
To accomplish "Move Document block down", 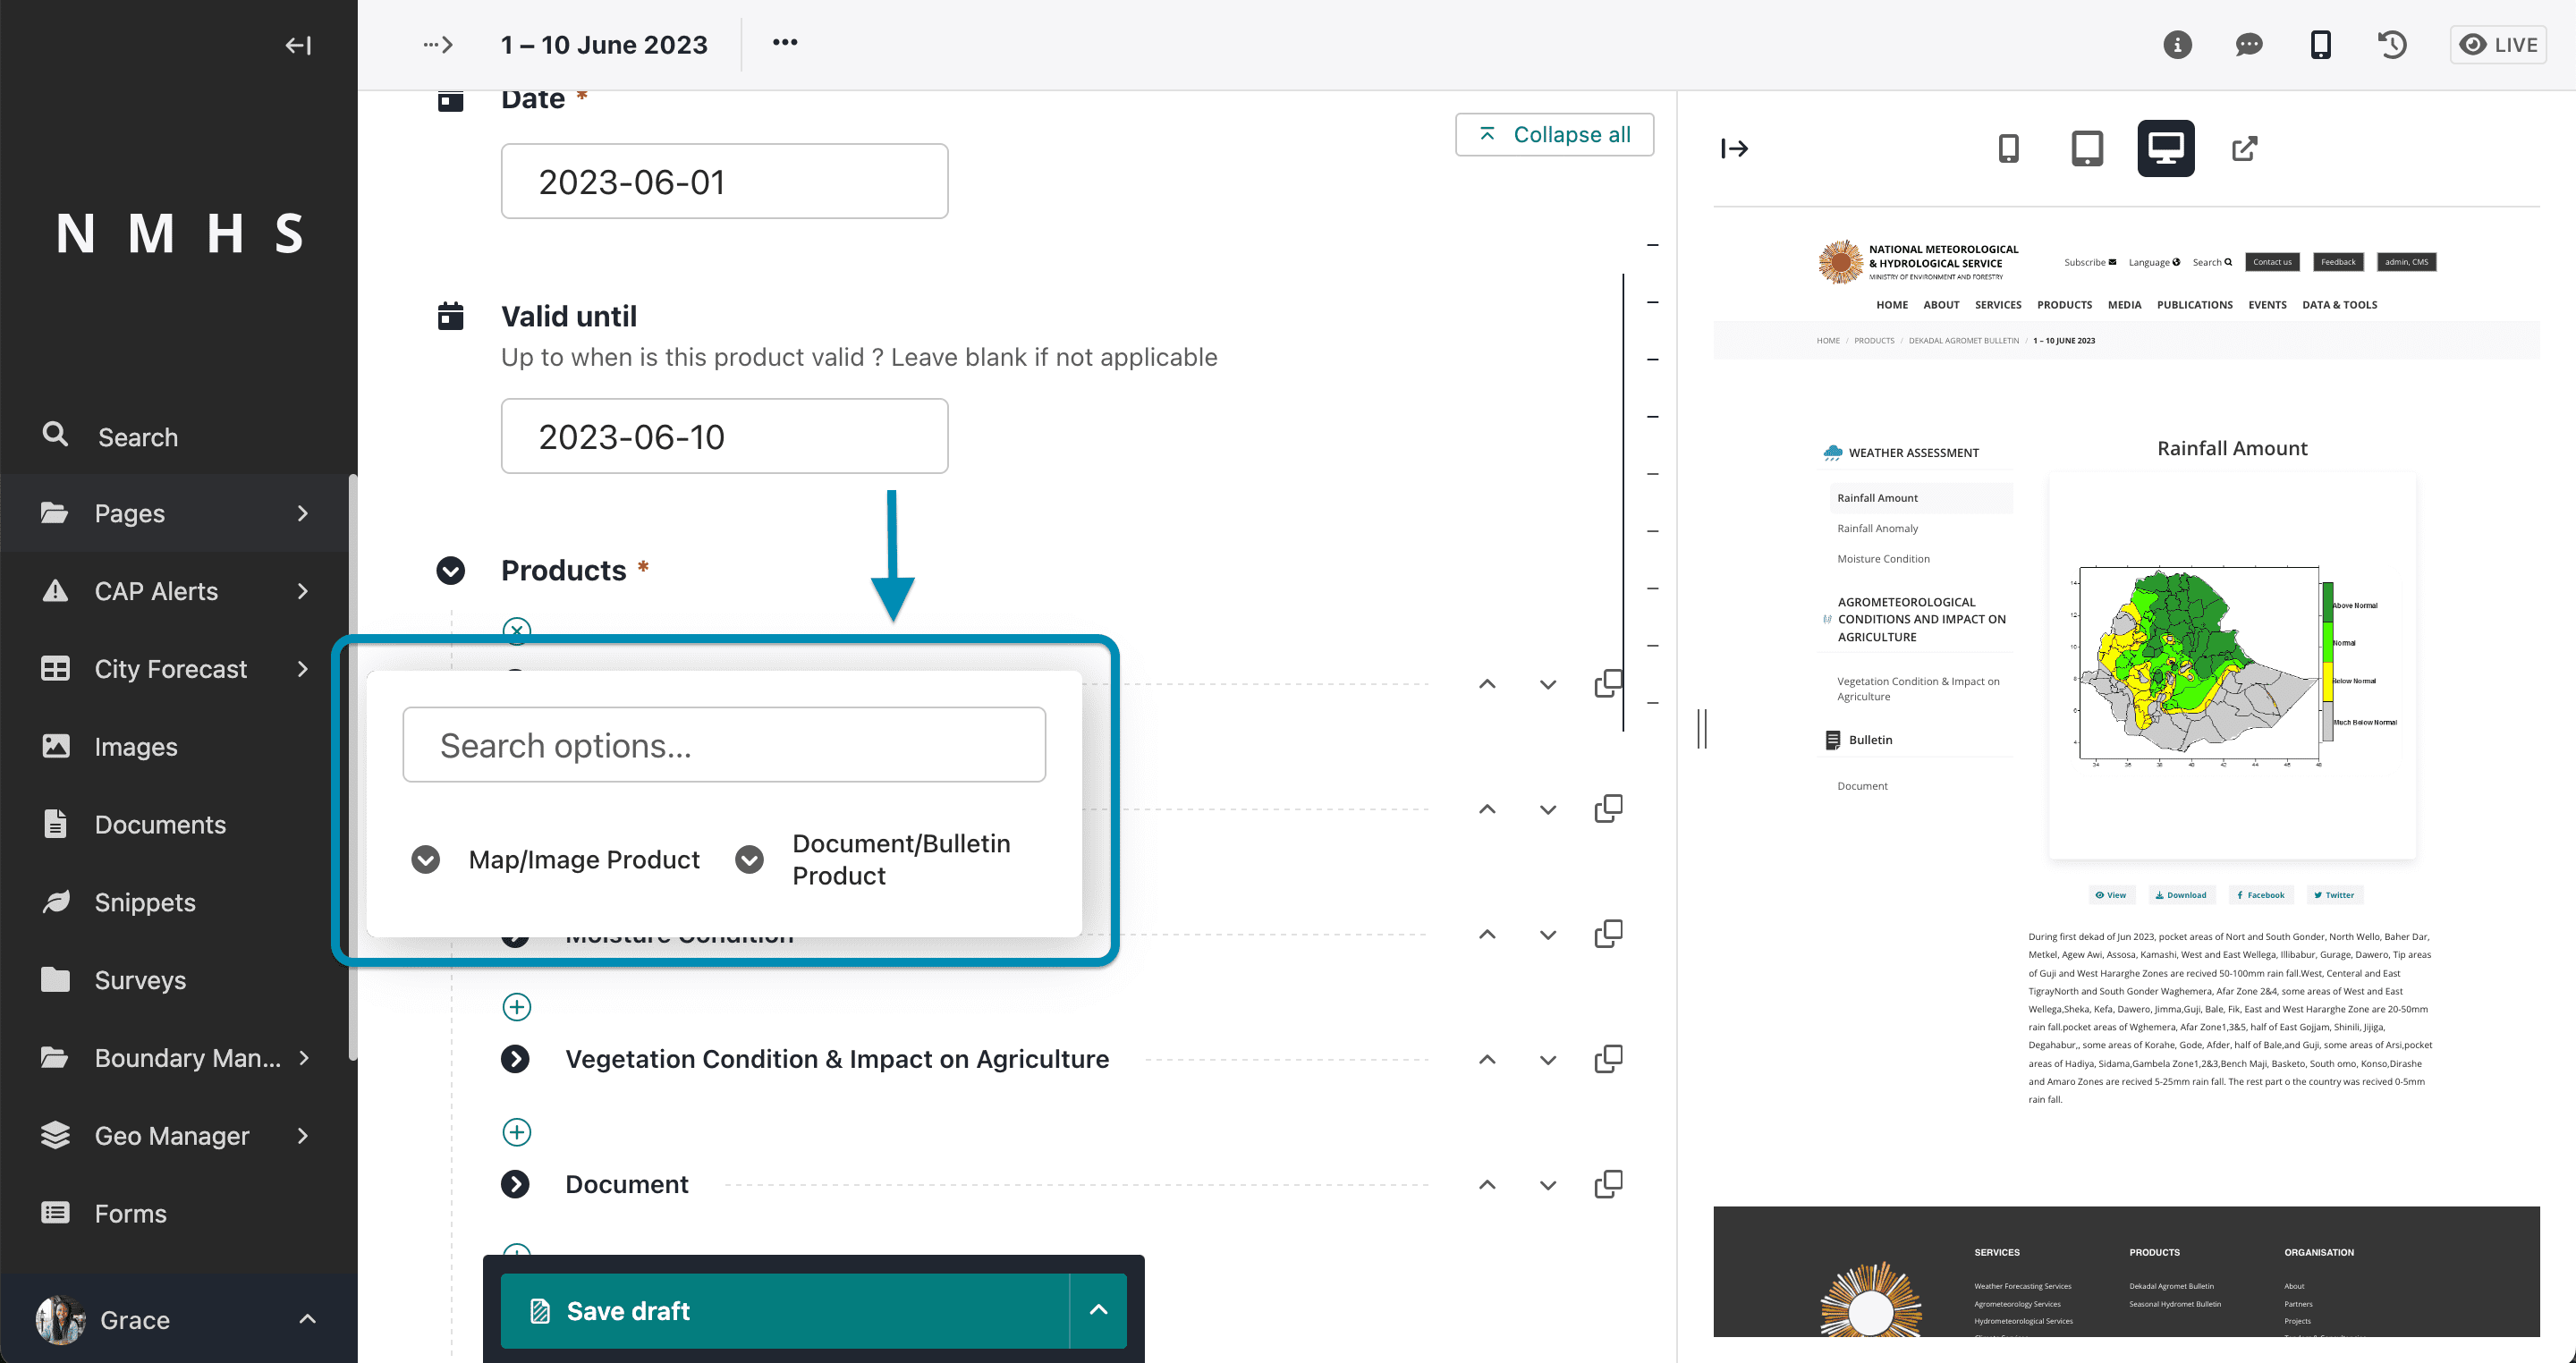I will (1548, 1184).
